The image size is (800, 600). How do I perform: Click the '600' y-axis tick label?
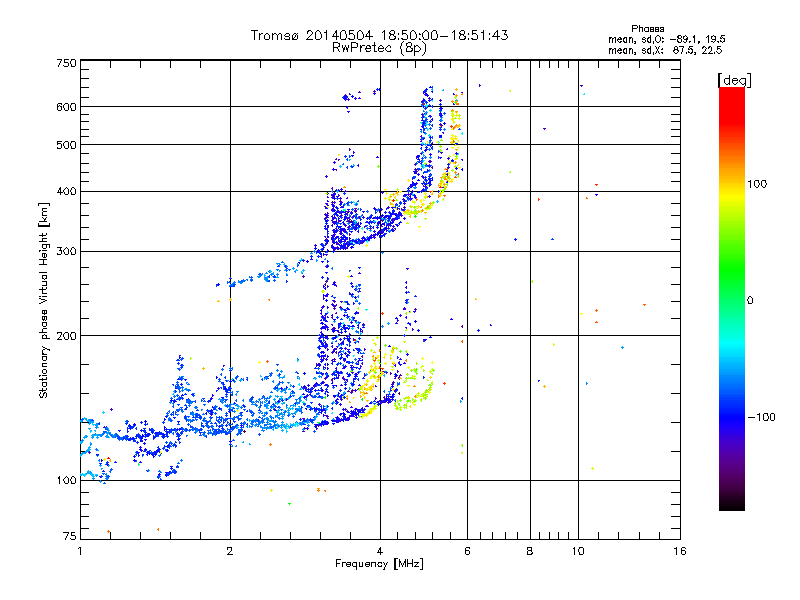tap(66, 107)
